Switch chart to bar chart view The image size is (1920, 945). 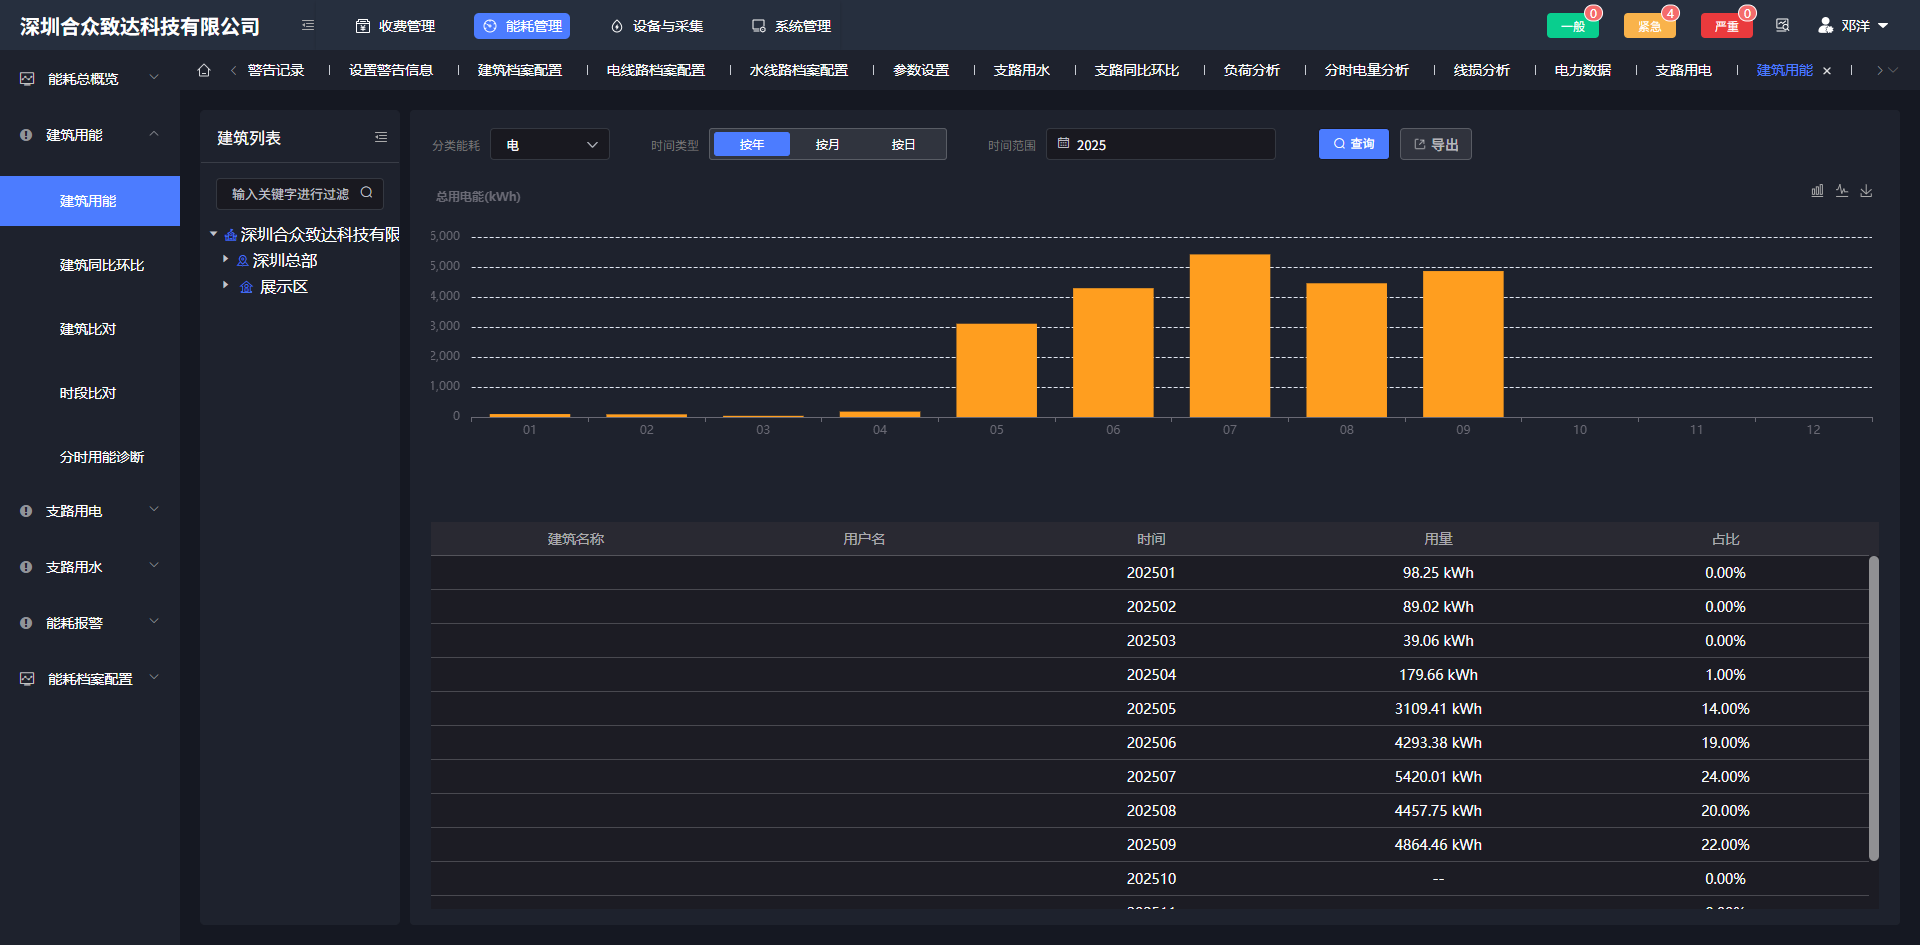click(x=1817, y=191)
